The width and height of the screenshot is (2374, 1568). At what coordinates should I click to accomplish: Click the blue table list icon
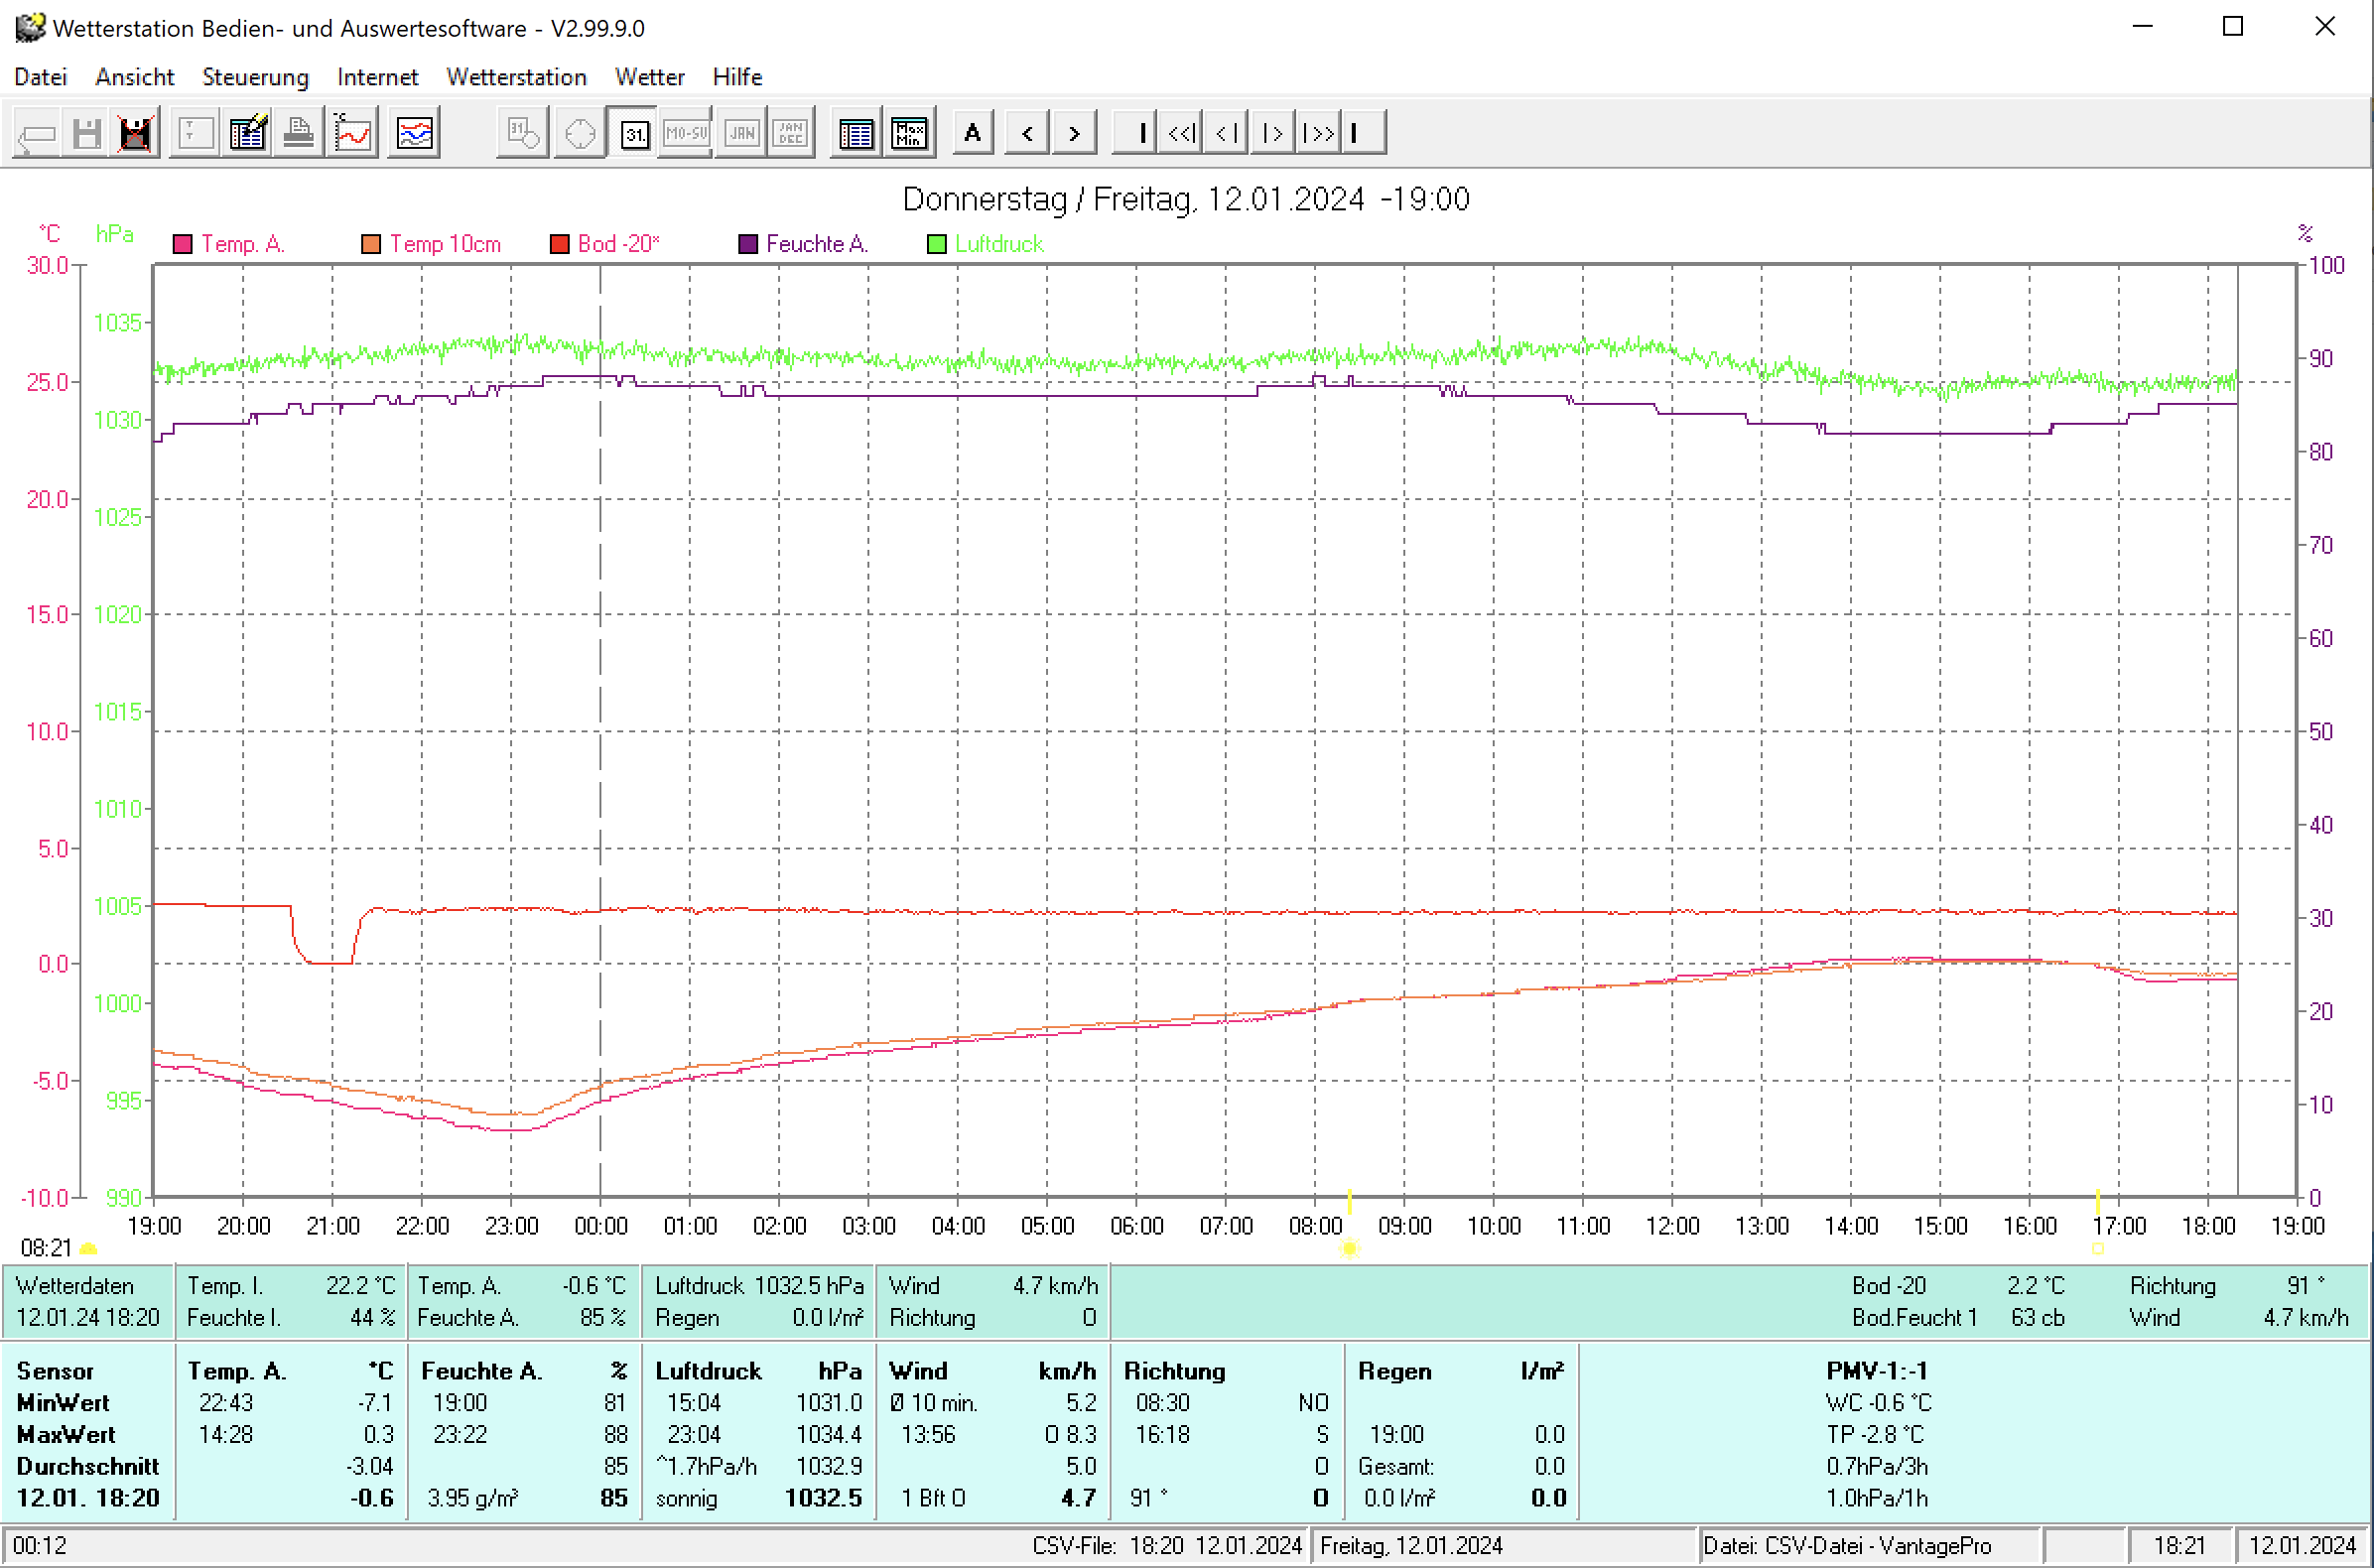pos(856,133)
